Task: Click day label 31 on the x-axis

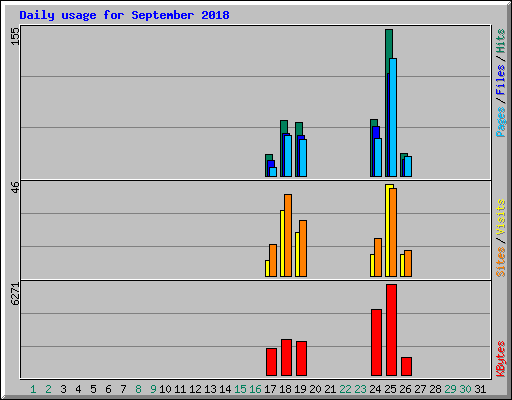Action: 480,389
